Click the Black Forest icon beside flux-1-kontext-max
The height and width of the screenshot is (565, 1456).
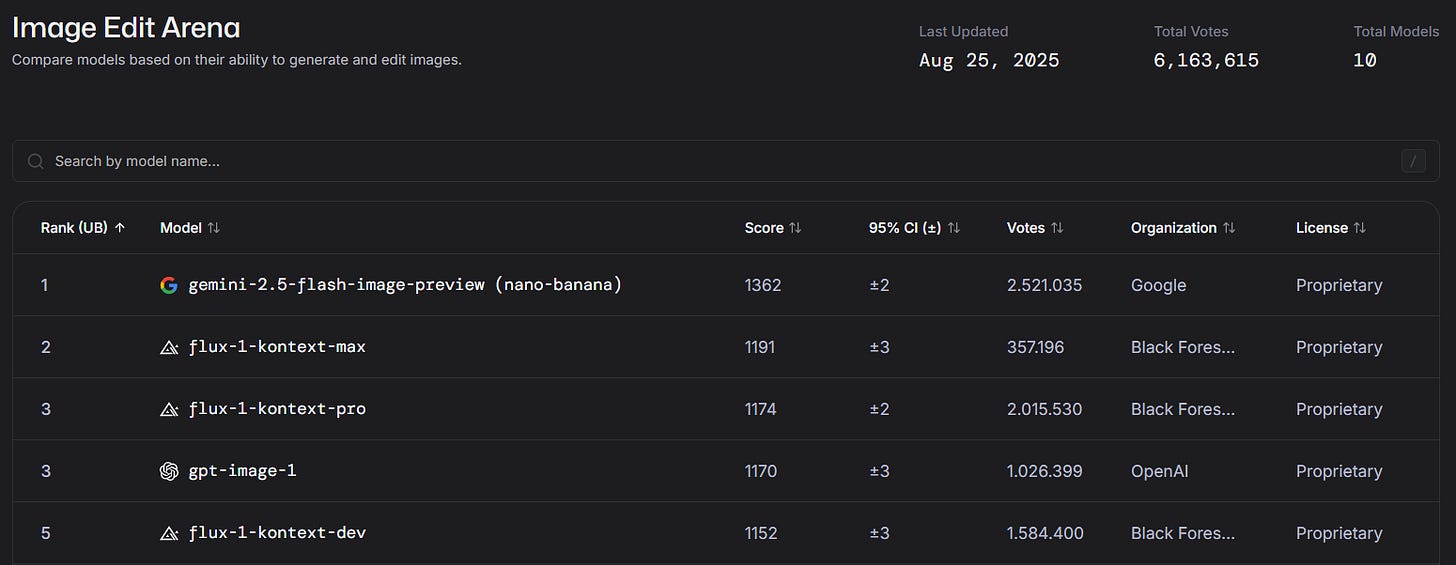169,347
